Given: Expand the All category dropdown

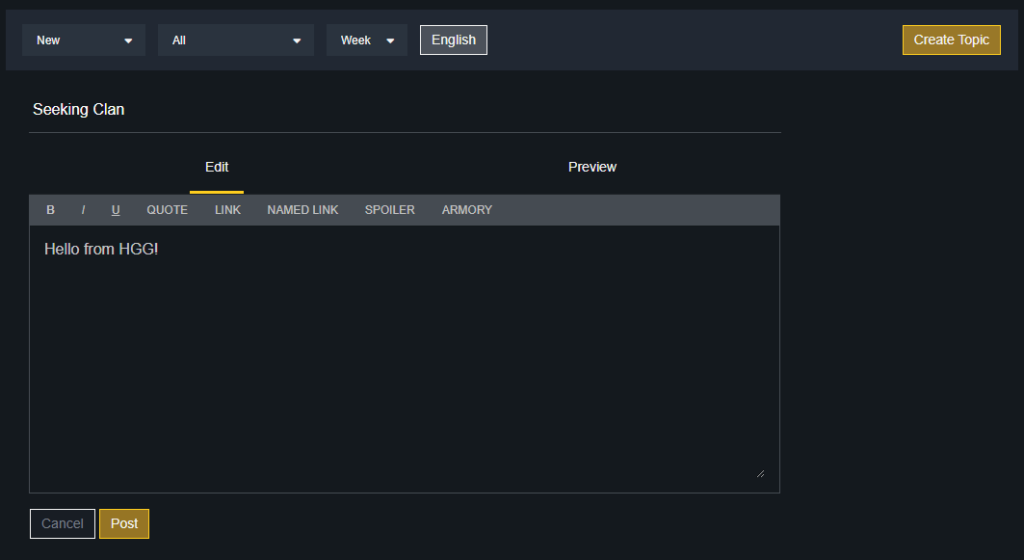Looking at the screenshot, I should [x=236, y=40].
